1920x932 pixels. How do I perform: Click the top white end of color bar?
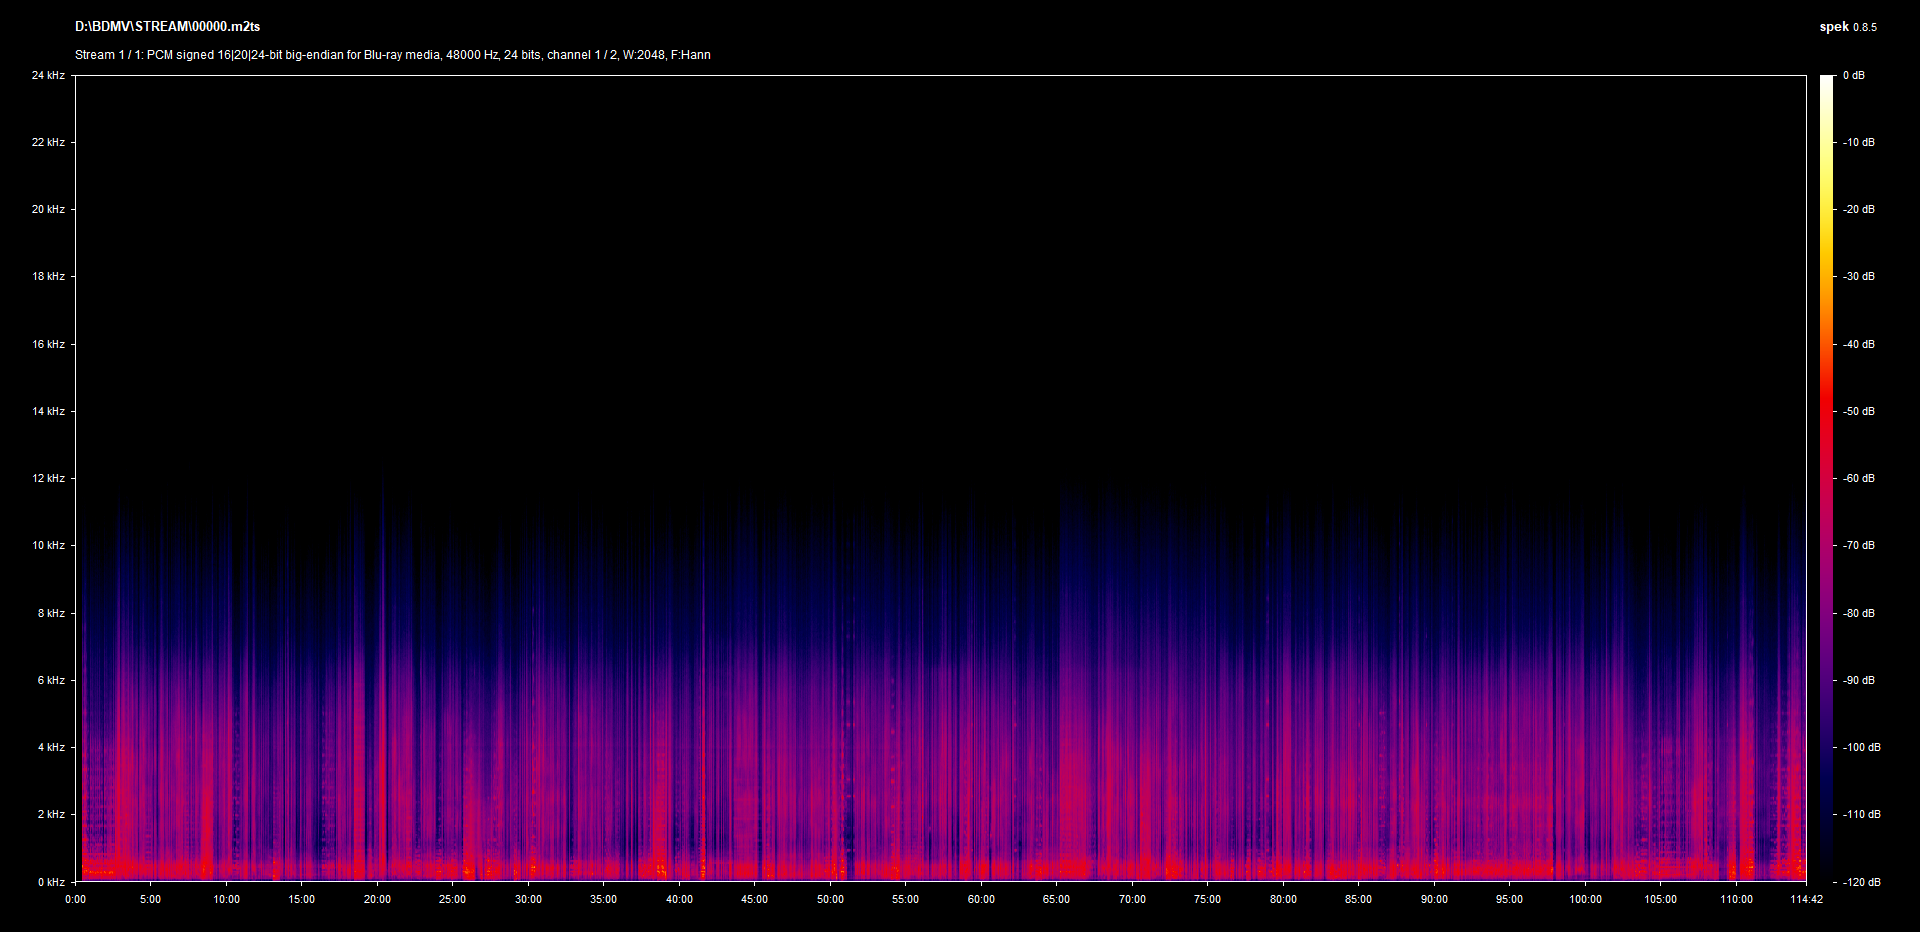pyautogui.click(x=1826, y=80)
